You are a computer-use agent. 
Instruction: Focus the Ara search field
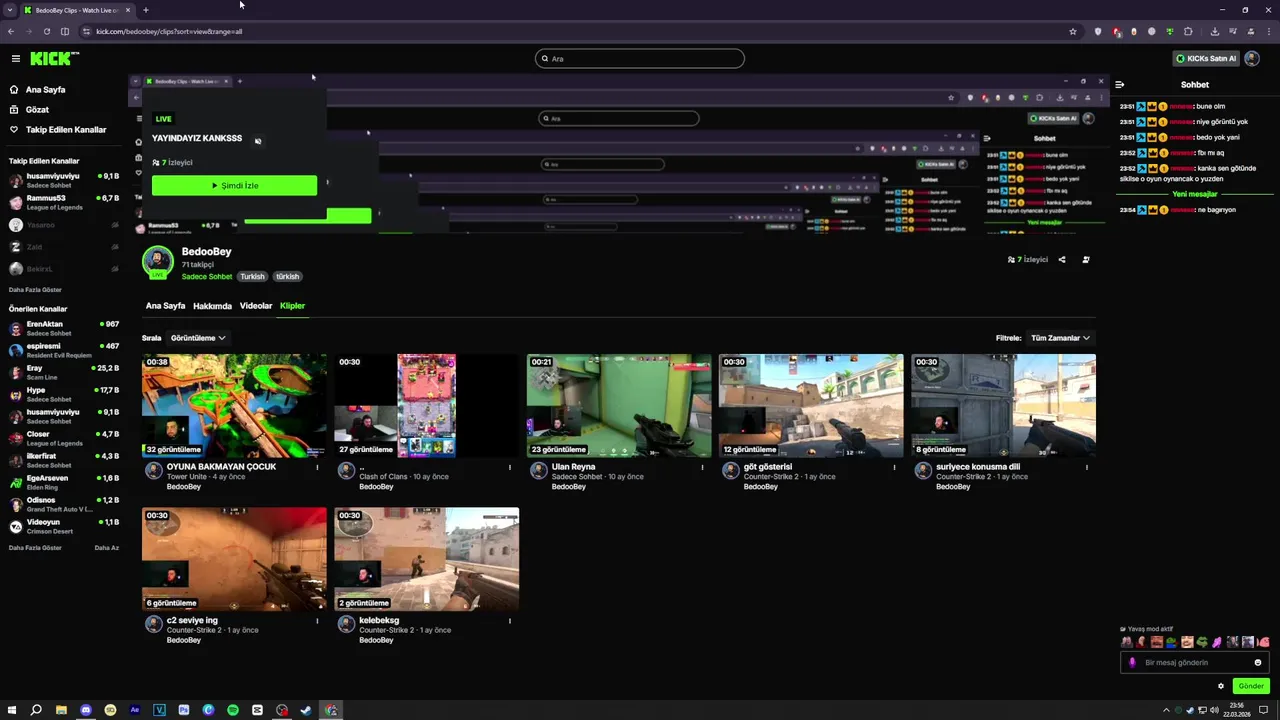(x=640, y=59)
